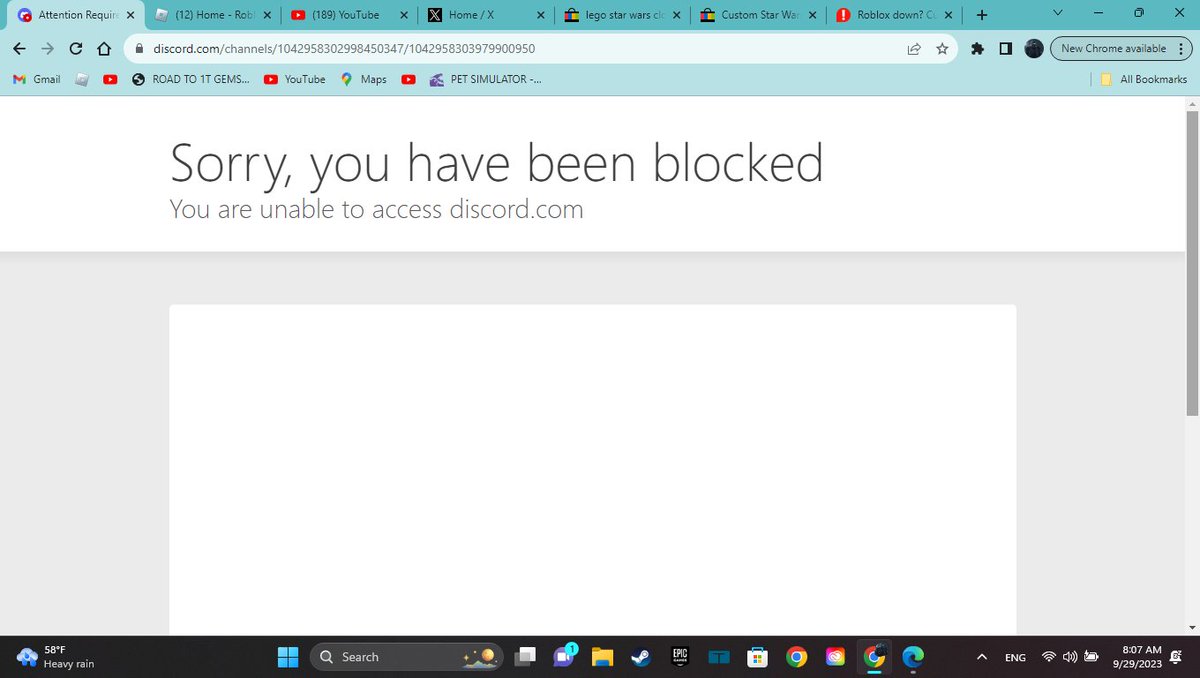The width and height of the screenshot is (1200, 678).
Task: Open a new tab with plus button
Action: tap(982, 15)
